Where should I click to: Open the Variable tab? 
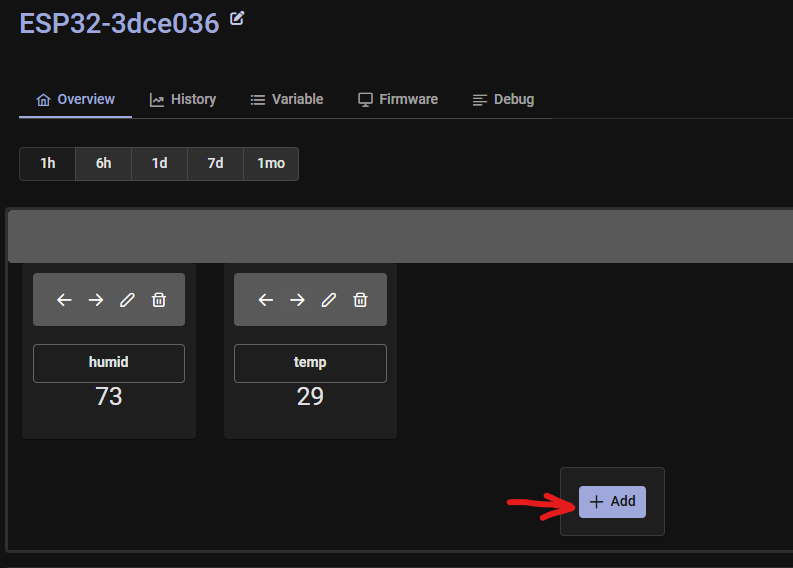coord(287,99)
